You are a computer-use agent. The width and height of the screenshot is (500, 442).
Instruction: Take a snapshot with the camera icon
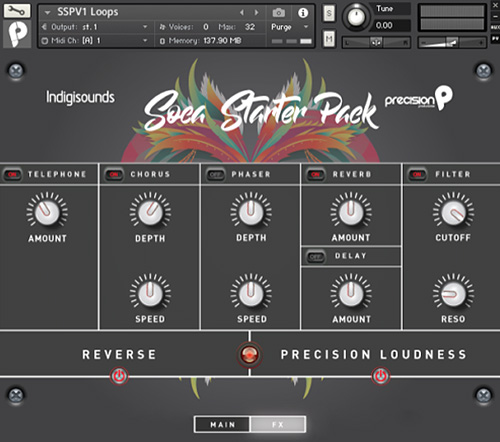point(279,13)
